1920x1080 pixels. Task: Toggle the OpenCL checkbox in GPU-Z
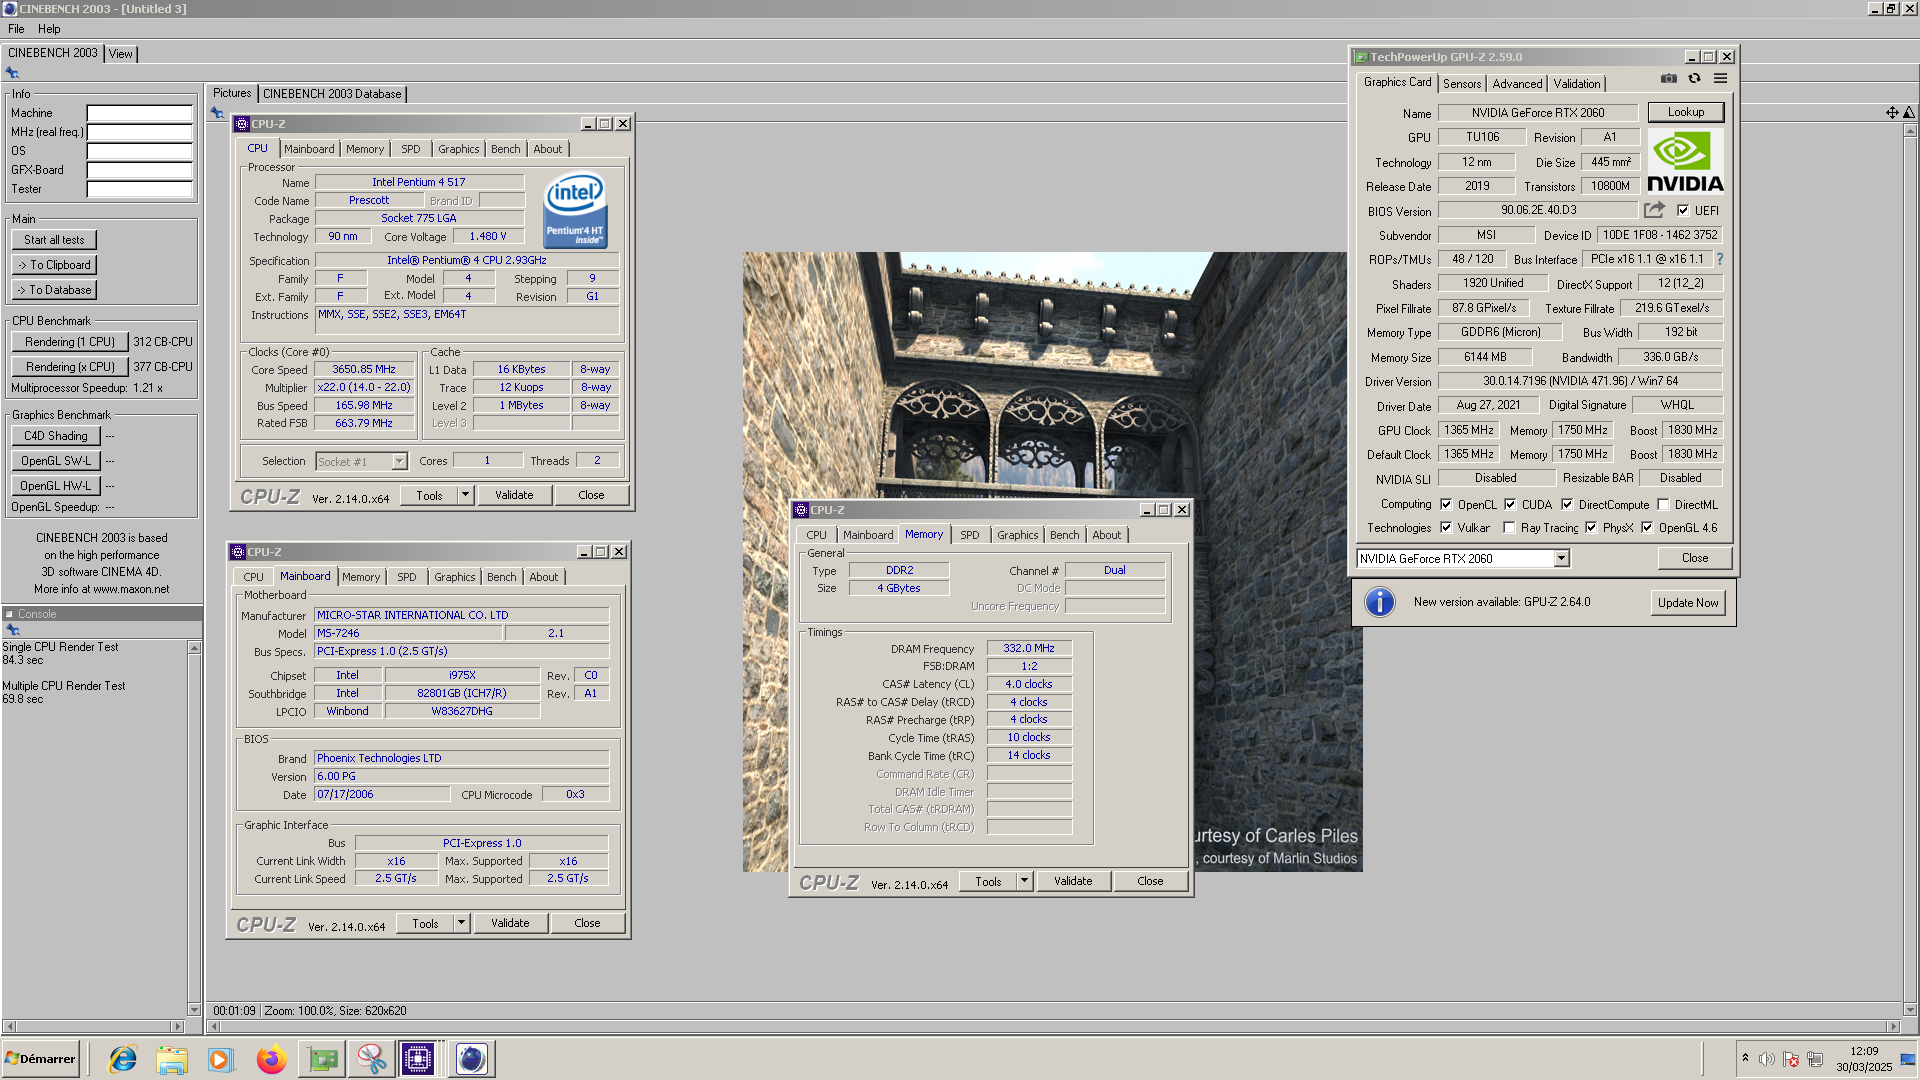(1446, 505)
